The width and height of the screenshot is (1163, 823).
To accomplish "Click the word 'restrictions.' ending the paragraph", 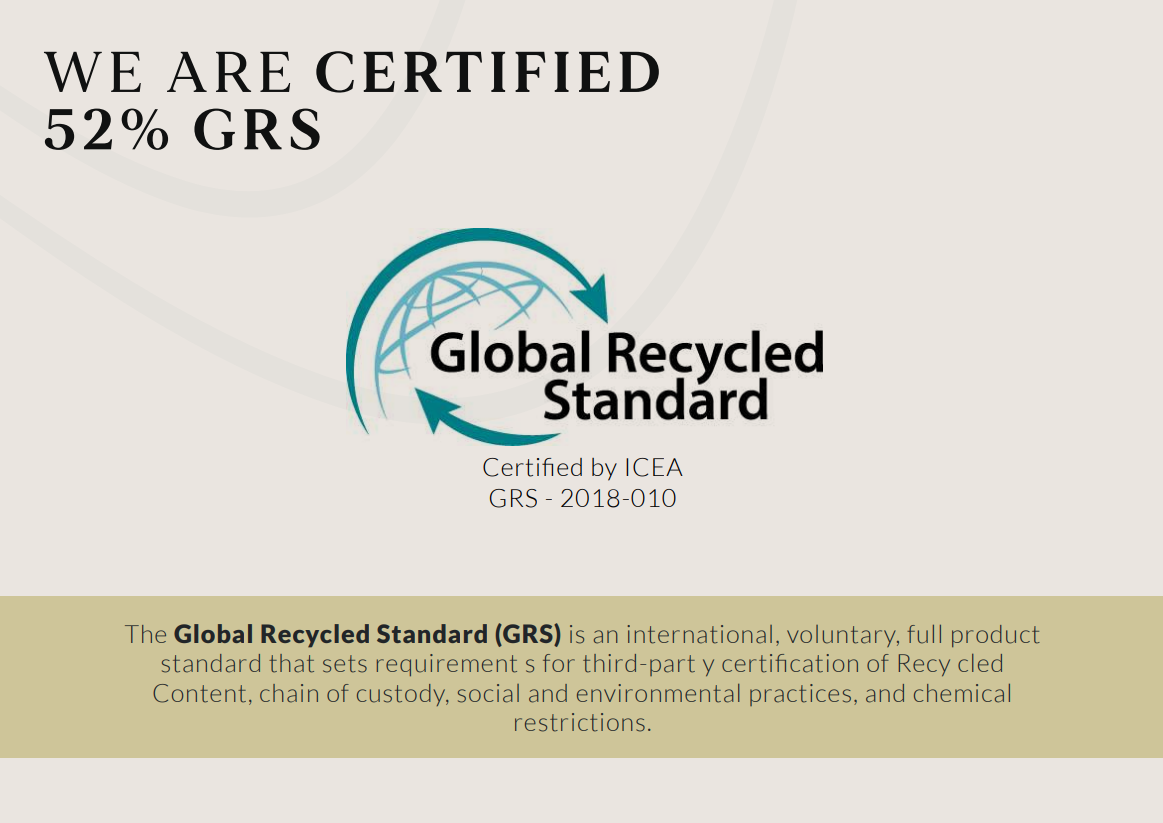I will (582, 723).
